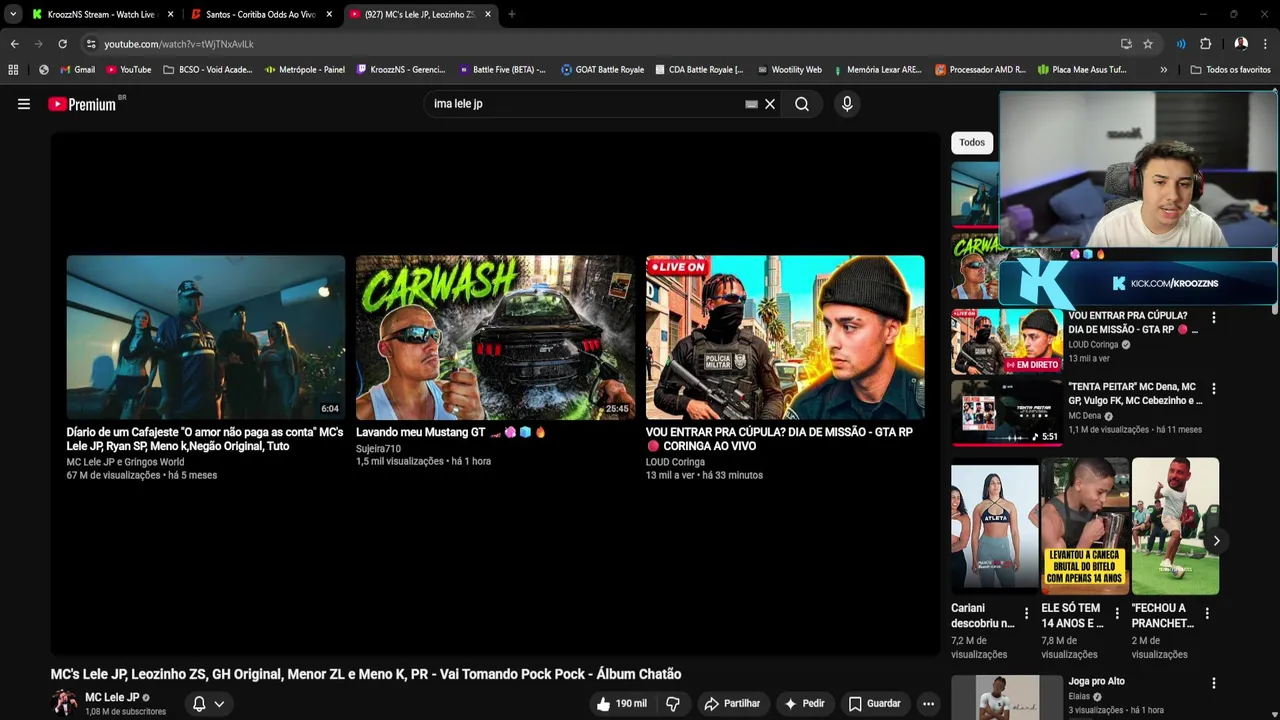Open options for the Cariani short
Viewport: 1280px width, 720px height.
(x=1026, y=614)
